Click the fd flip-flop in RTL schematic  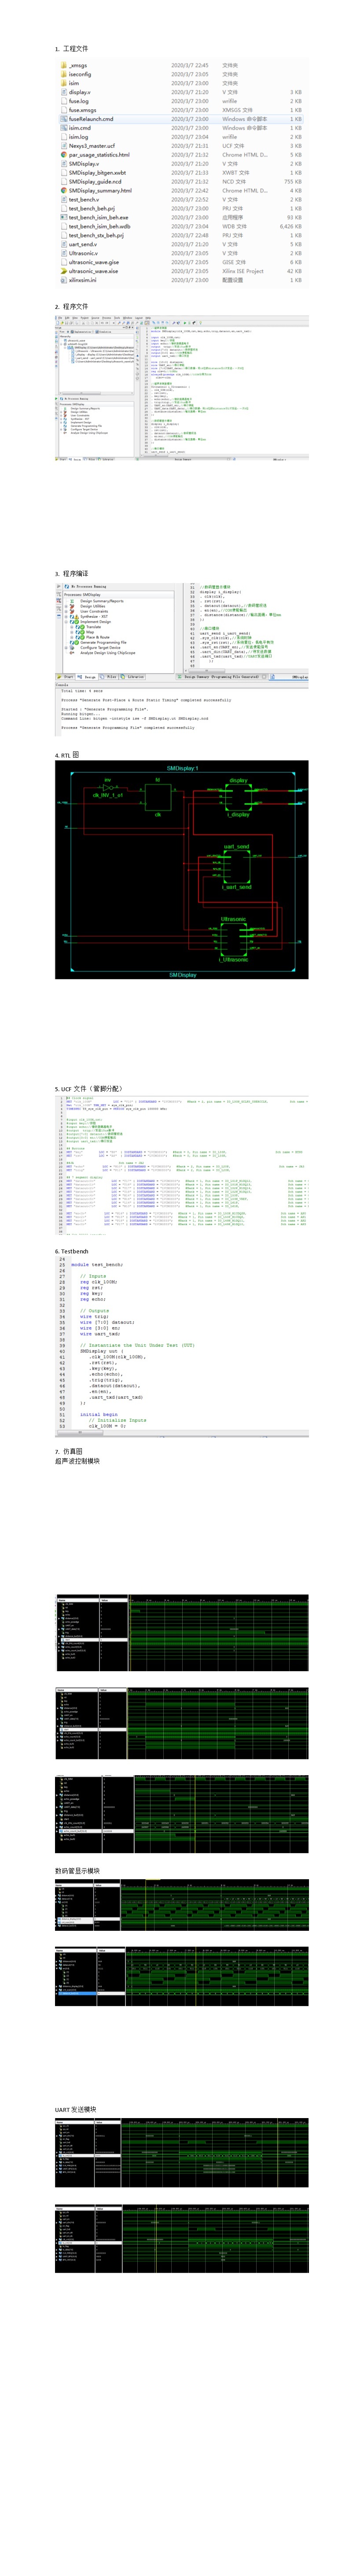(x=158, y=796)
